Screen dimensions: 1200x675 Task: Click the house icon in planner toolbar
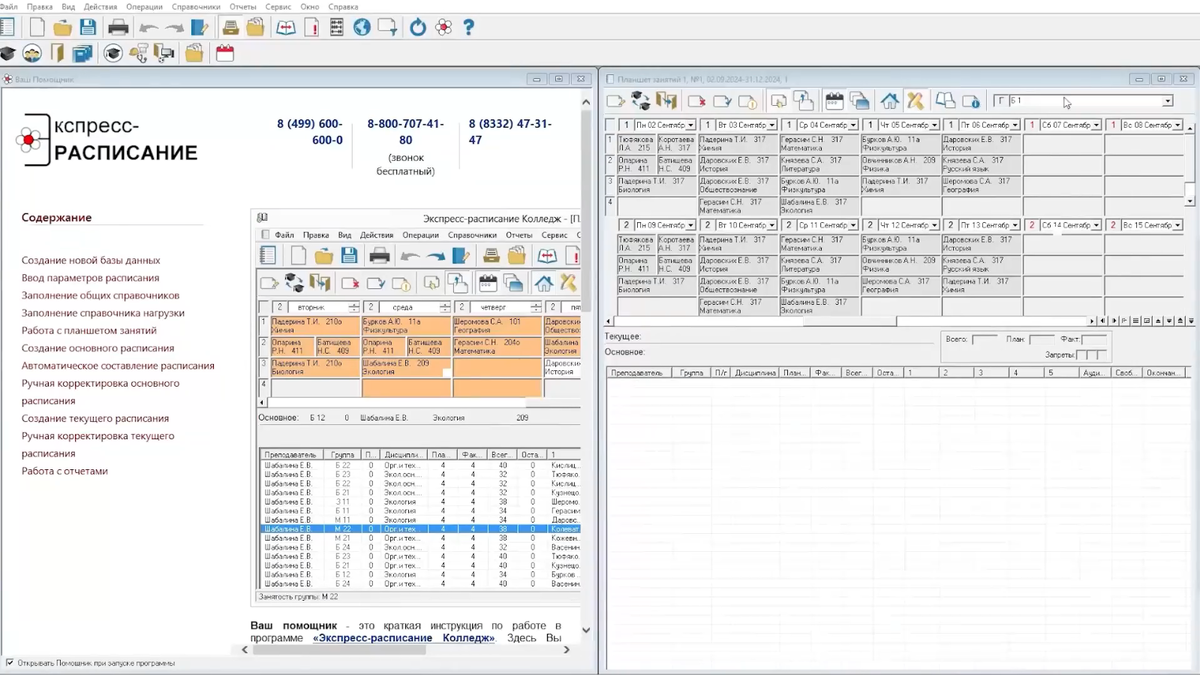[x=889, y=101]
